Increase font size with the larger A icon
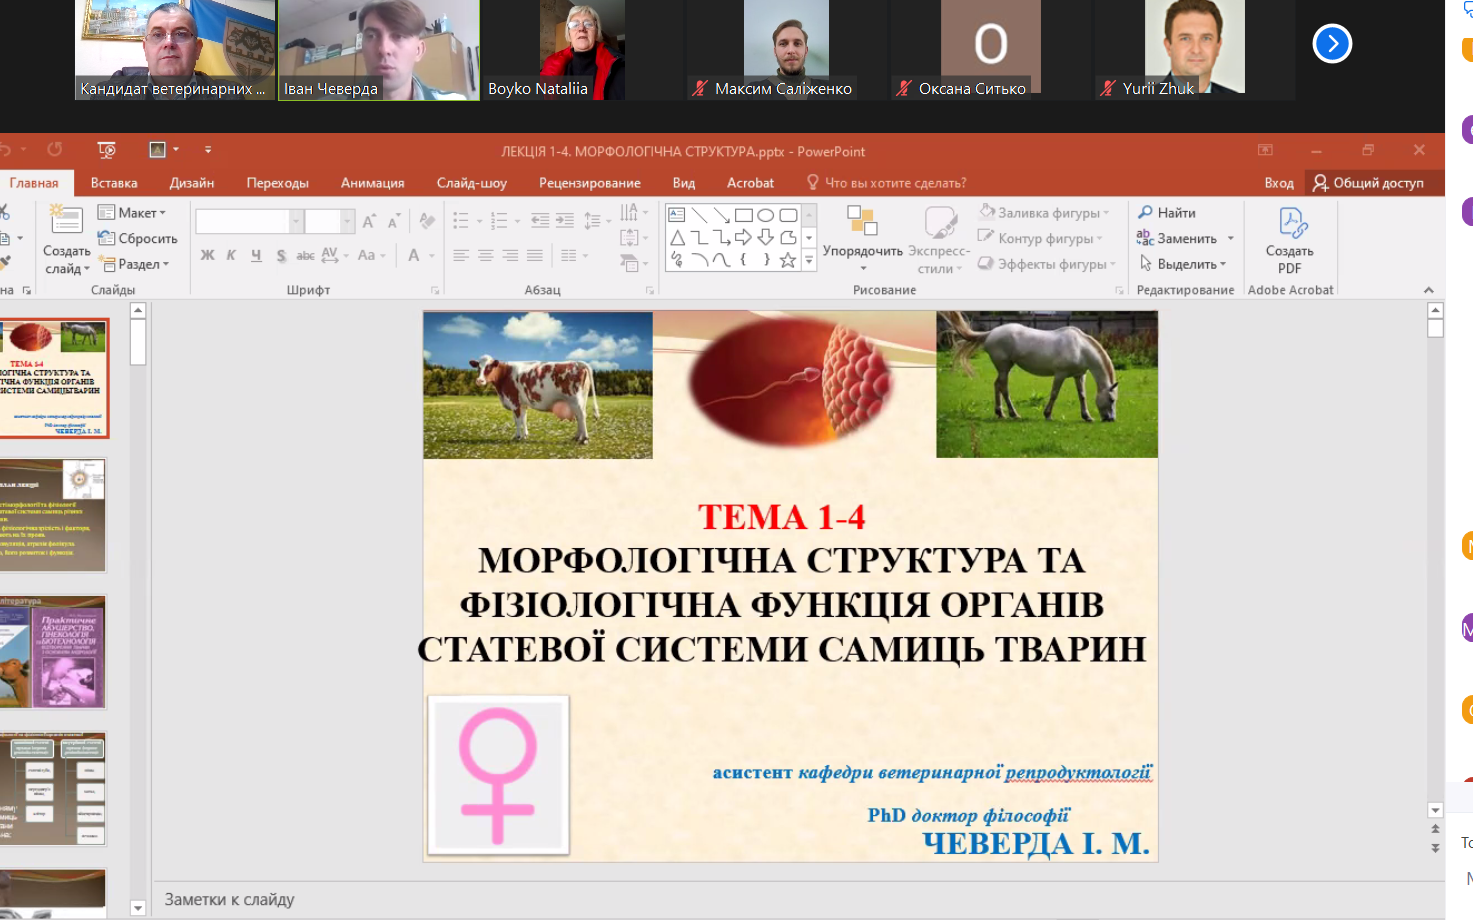This screenshot has height=920, width=1473. pyautogui.click(x=369, y=221)
